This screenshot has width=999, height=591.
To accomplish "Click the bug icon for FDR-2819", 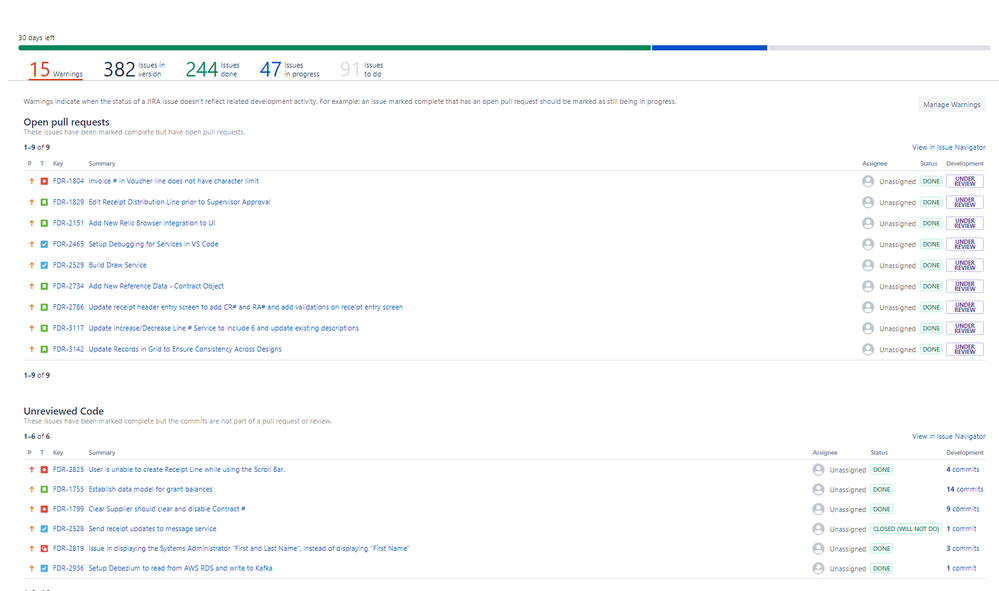I will click(x=44, y=548).
